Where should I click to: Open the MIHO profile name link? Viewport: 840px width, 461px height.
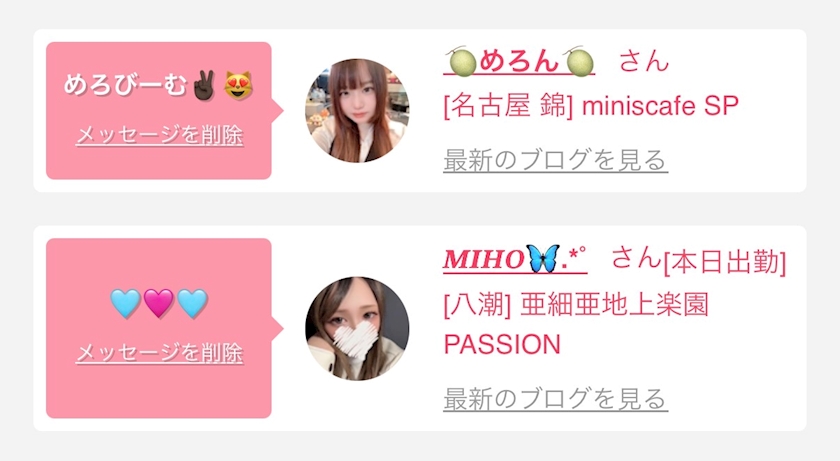click(515, 259)
